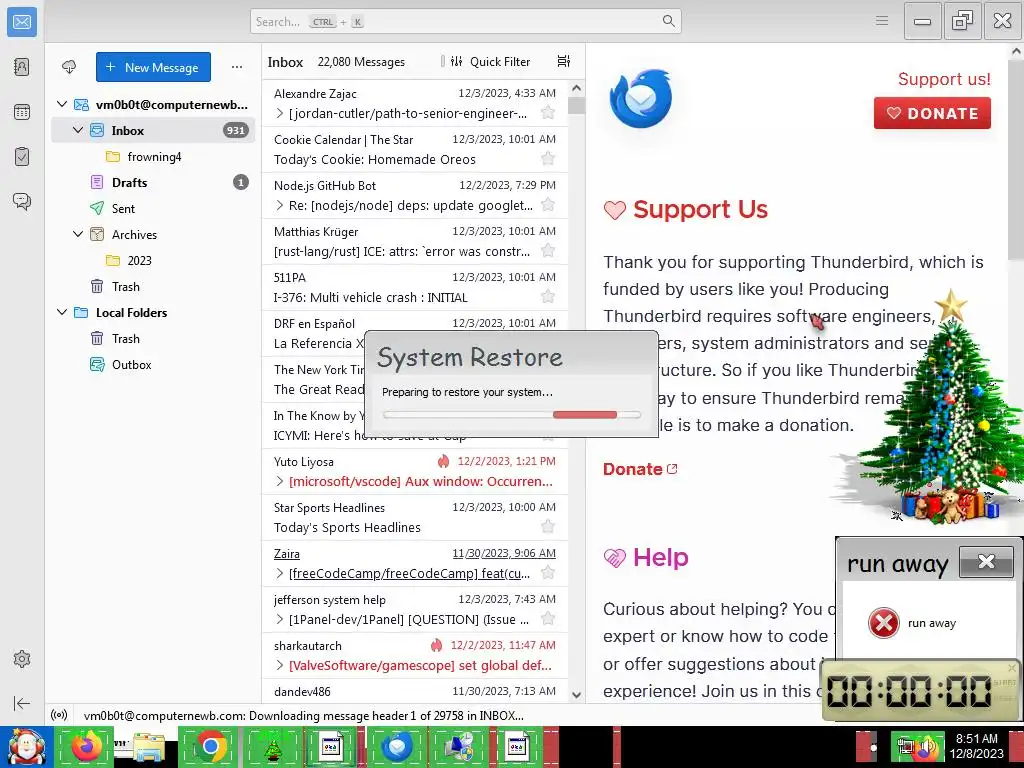Viewport: 1024px width, 768px height.
Task: Expand the jordan-cutler thread
Action: pyautogui.click(x=280, y=113)
